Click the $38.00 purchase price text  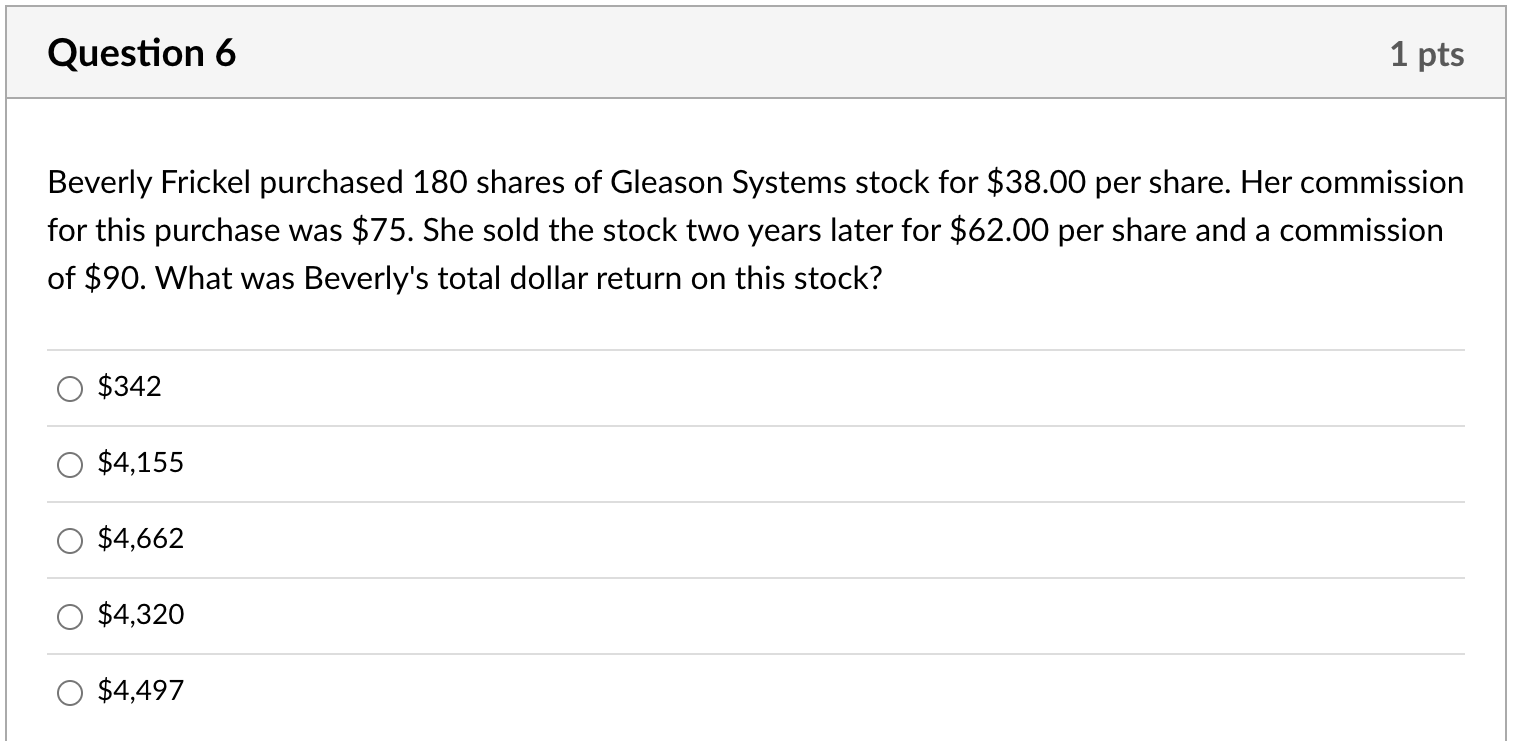coord(1036,183)
